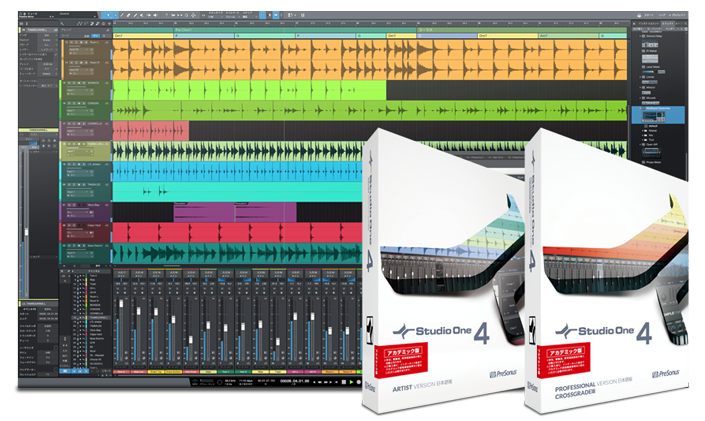Select the コーラス arranger section
The image size is (705, 421).
(x=522, y=30)
